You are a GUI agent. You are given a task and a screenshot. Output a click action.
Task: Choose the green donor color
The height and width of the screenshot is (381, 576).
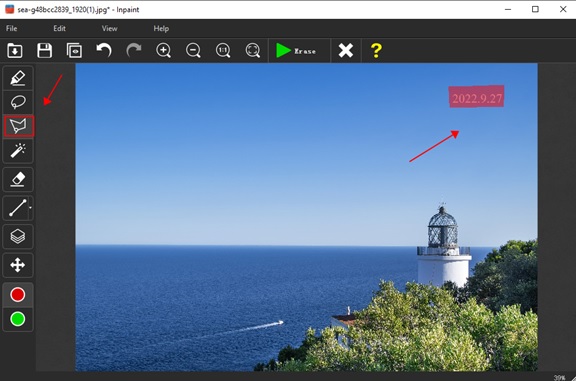pyautogui.click(x=18, y=319)
